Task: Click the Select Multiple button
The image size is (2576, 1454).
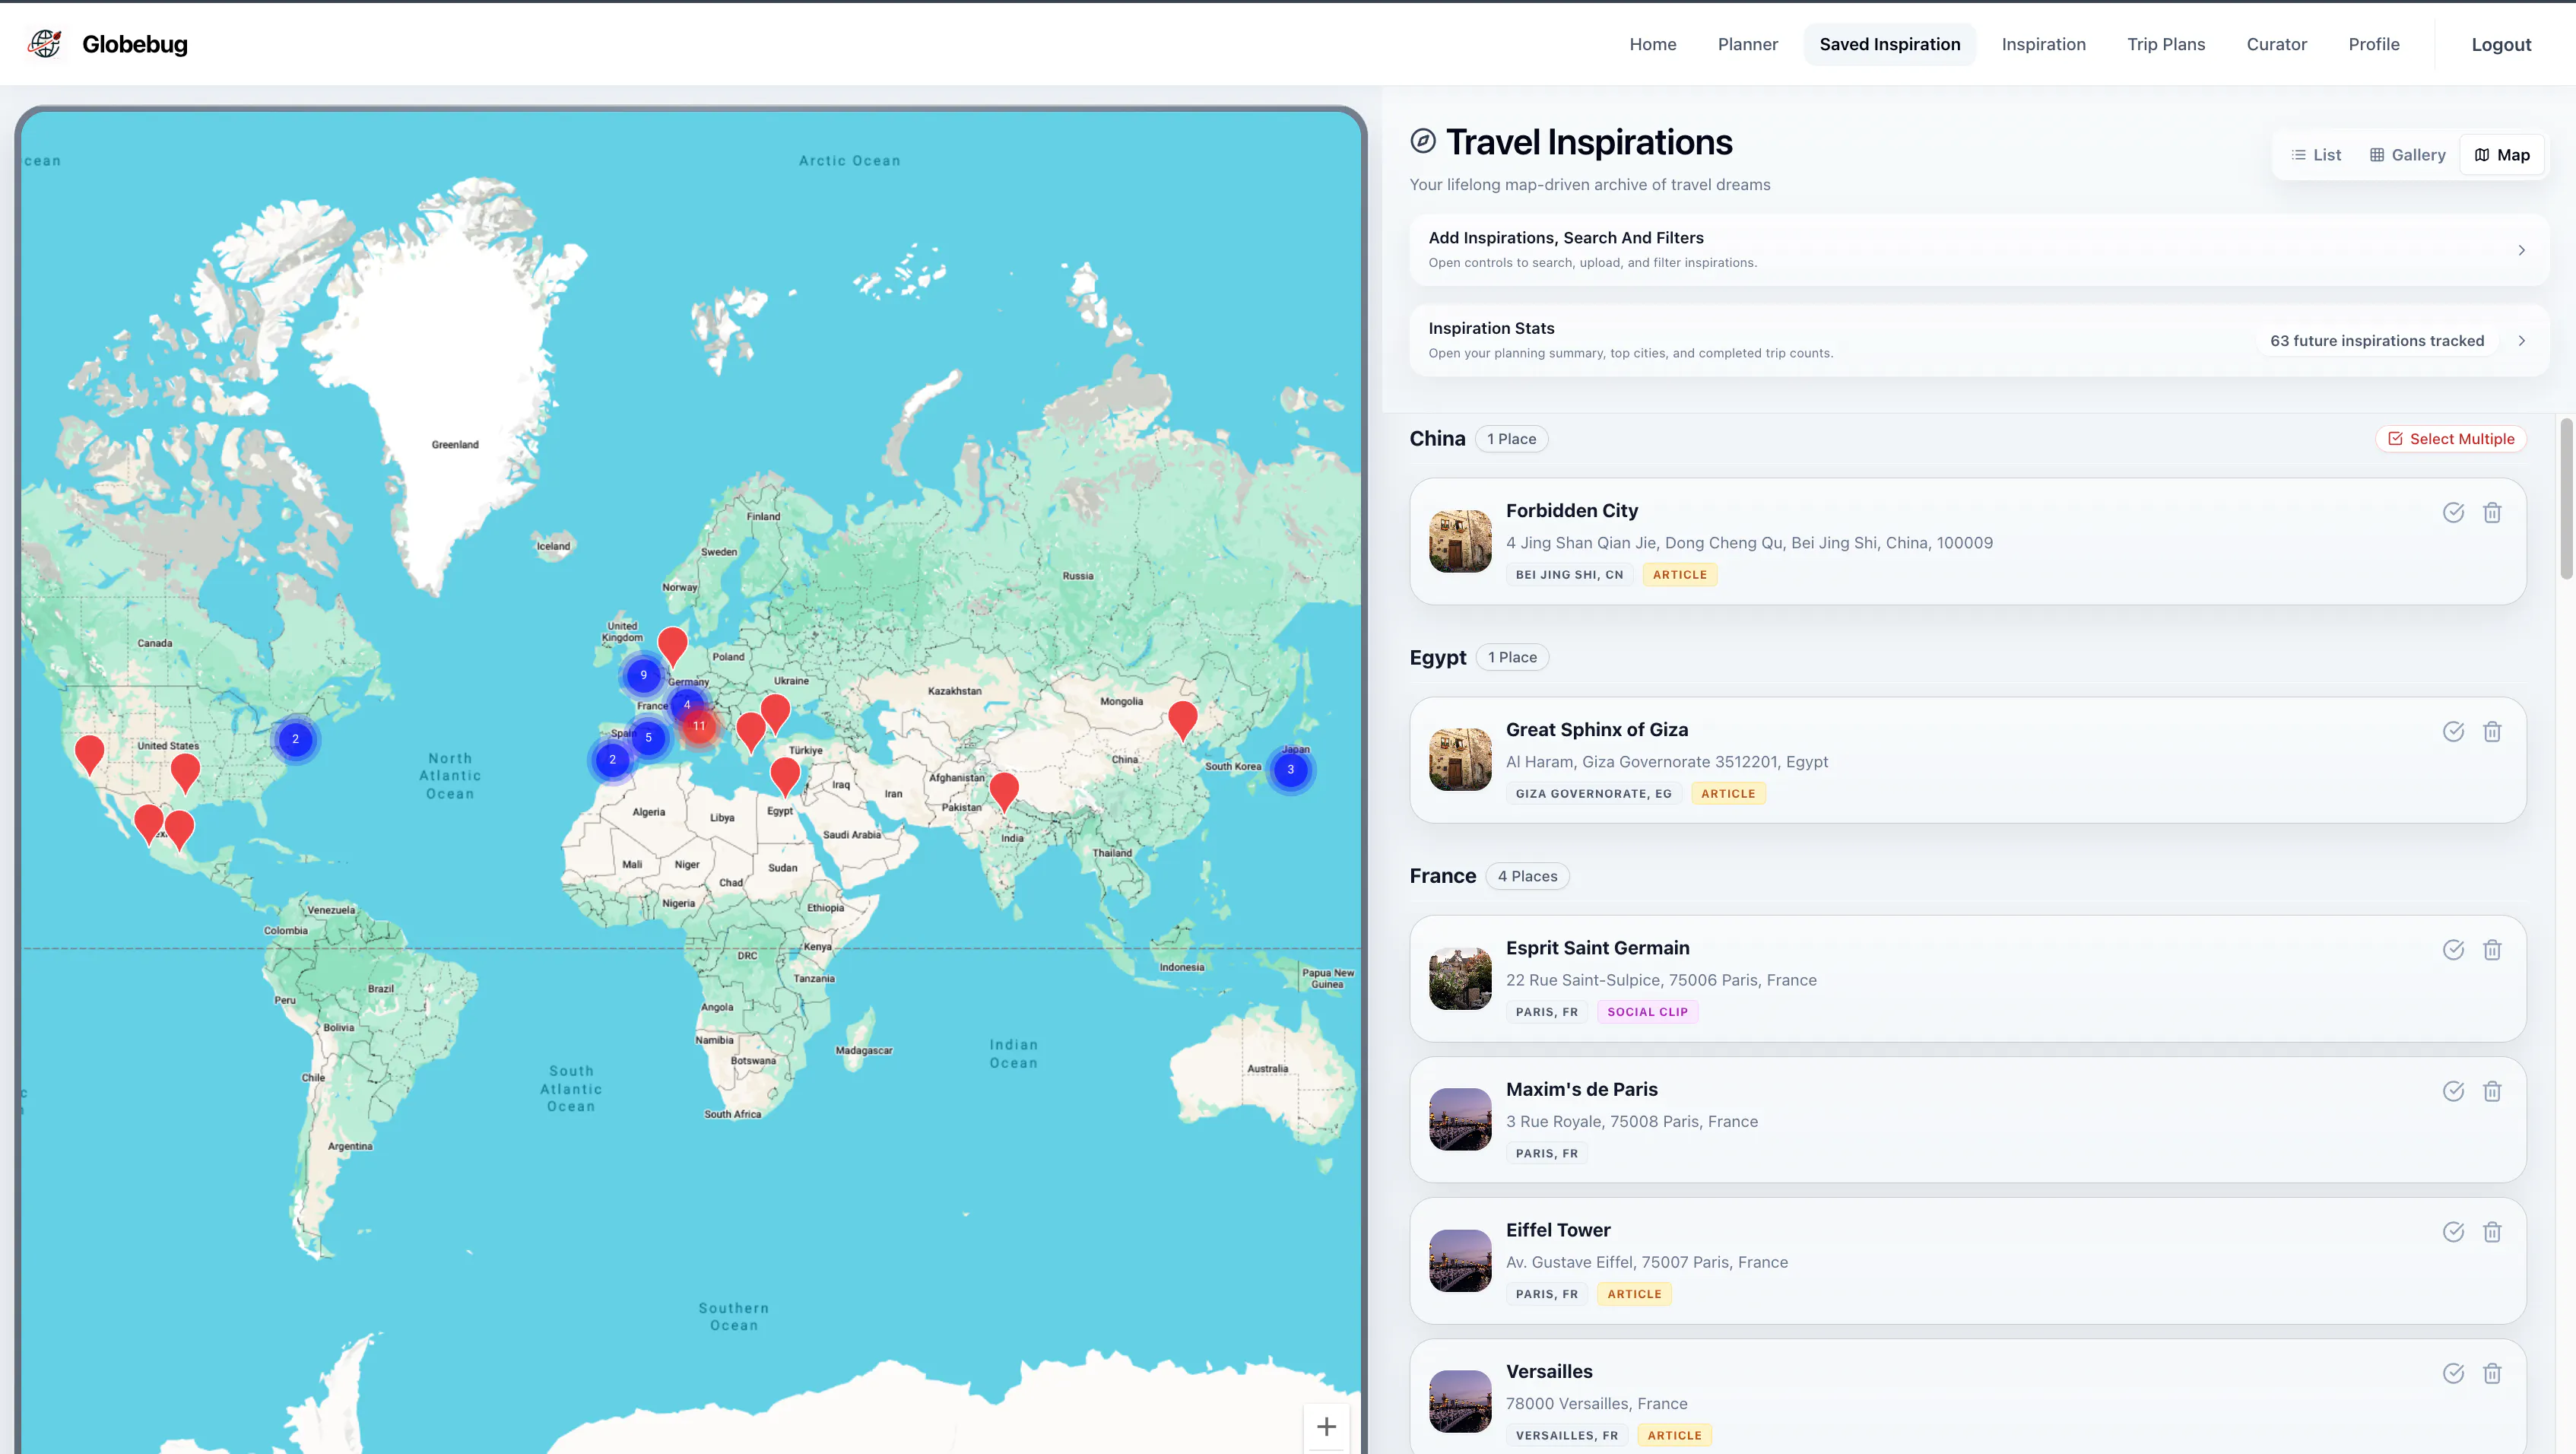Action: (2451, 439)
